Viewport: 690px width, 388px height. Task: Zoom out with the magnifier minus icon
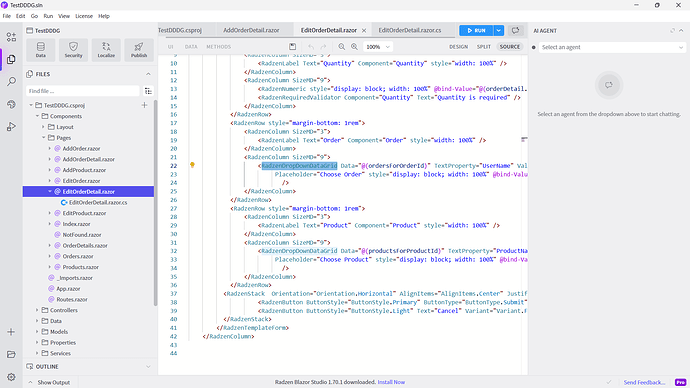pos(342,47)
